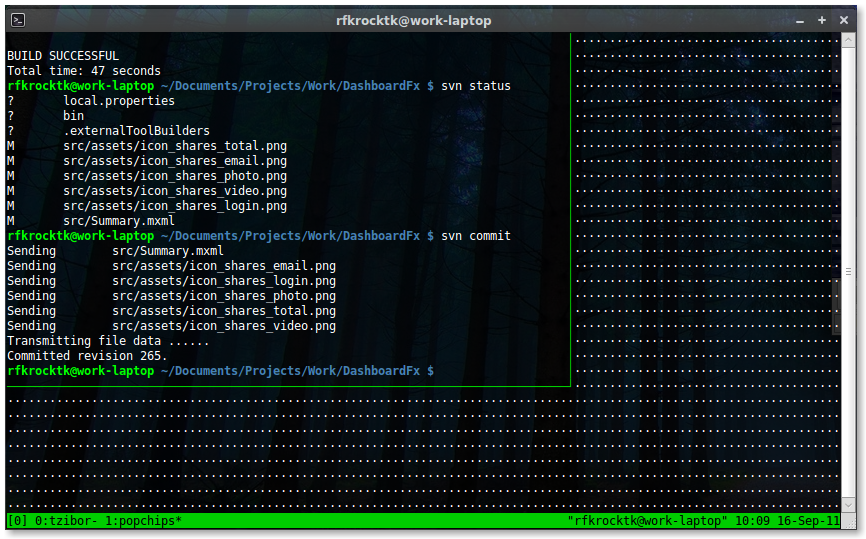Image resolution: width=866 pixels, height=539 pixels.
Task: Click the terminal icon in title bar
Action: [15, 20]
